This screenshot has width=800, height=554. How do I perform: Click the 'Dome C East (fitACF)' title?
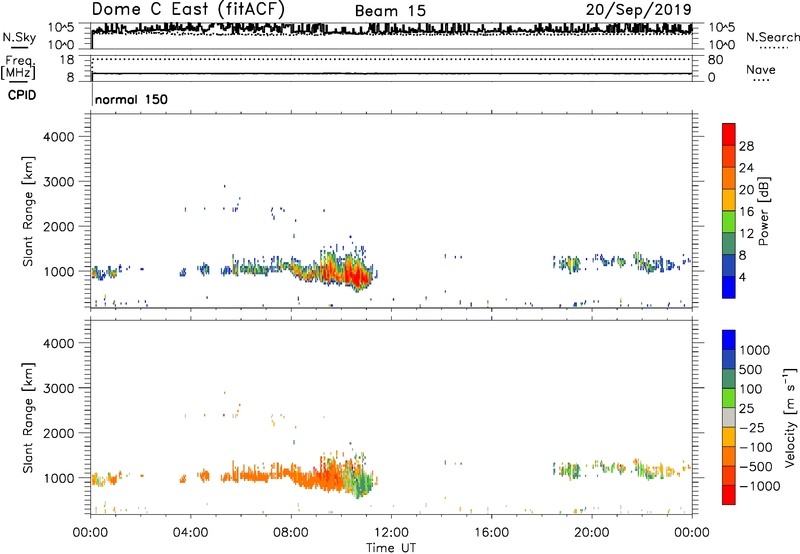(188, 9)
